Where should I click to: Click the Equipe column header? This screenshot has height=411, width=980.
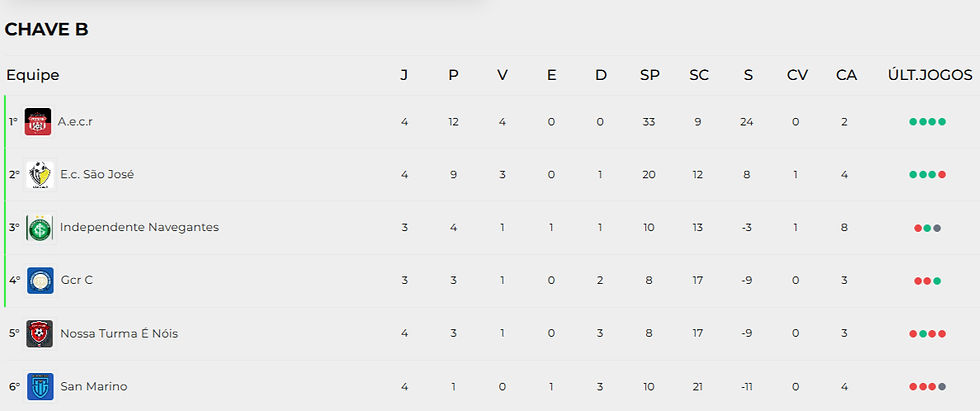coord(32,75)
